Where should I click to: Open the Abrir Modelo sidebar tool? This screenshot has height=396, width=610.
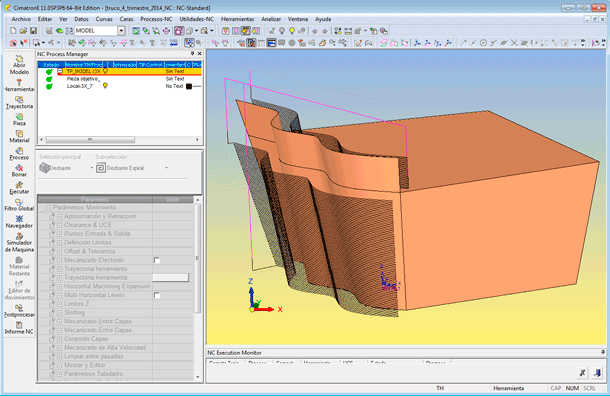(19, 65)
